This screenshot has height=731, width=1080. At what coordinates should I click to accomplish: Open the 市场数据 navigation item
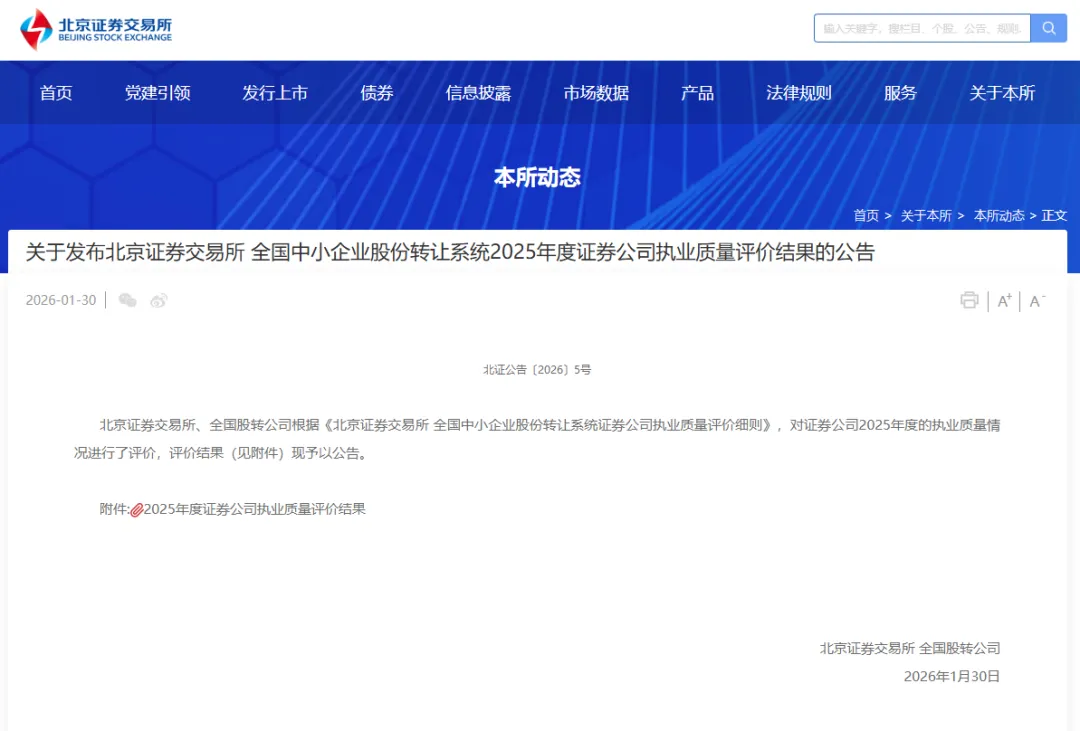596,93
